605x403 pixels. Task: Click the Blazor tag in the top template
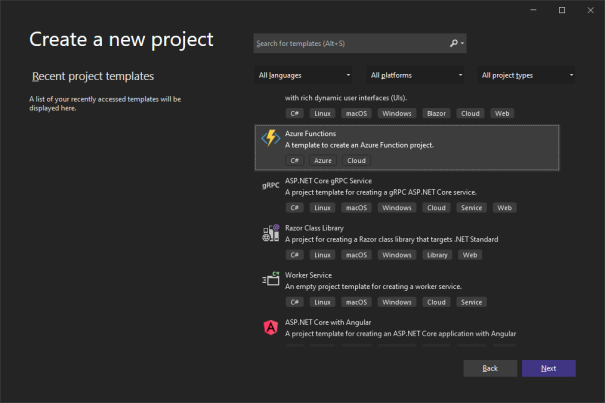(x=436, y=113)
